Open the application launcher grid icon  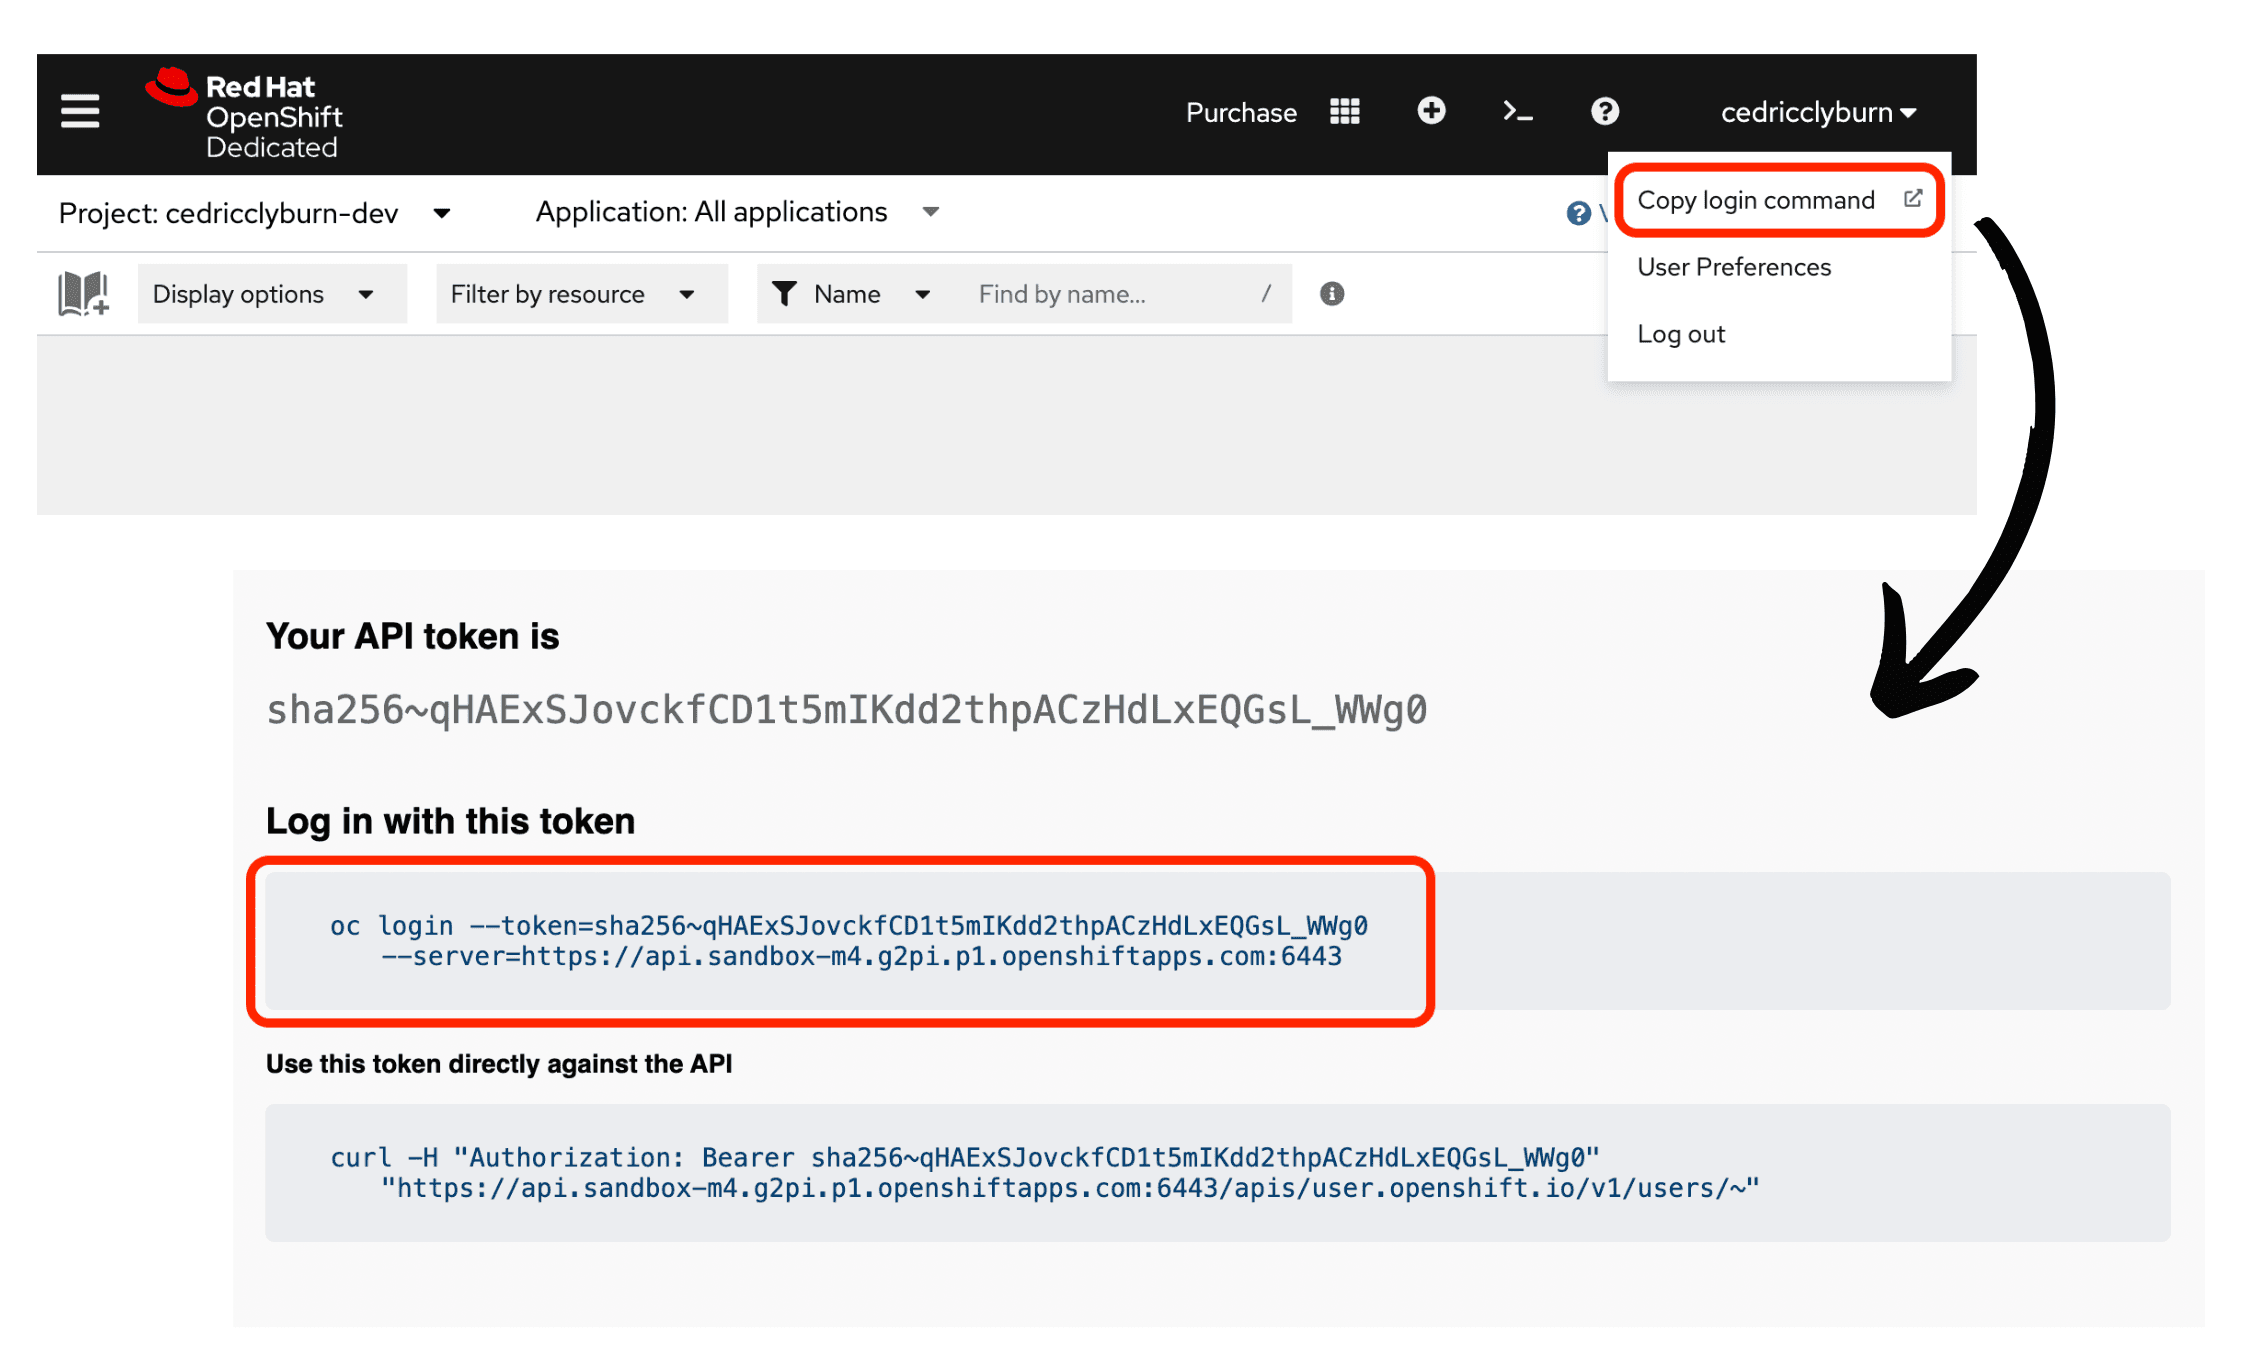1345,111
